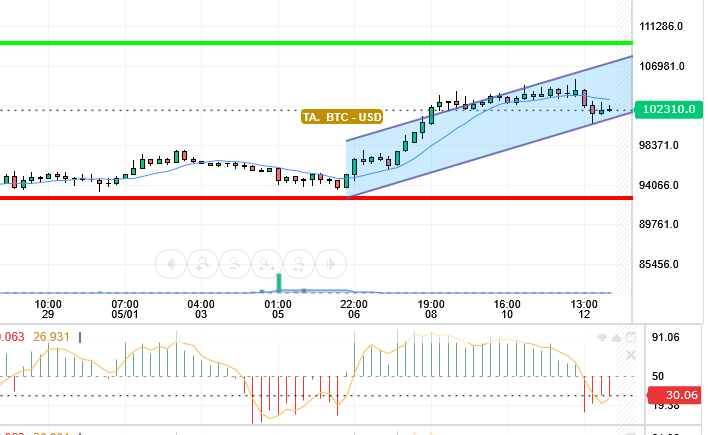
Task: Click price axis label 94066.0
Action: 658,185
